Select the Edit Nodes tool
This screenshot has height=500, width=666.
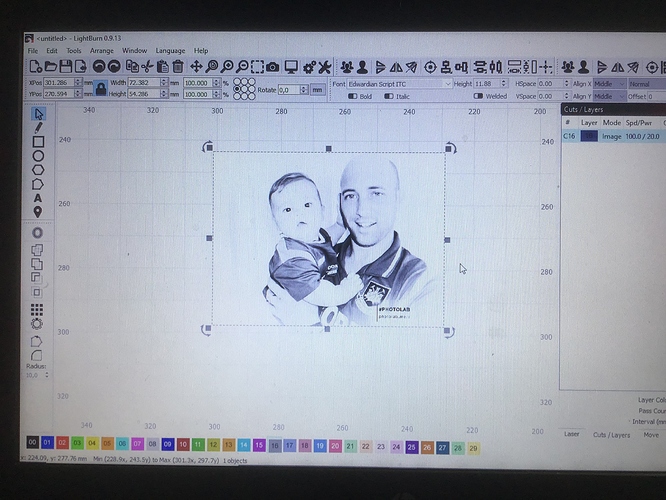coord(37,184)
